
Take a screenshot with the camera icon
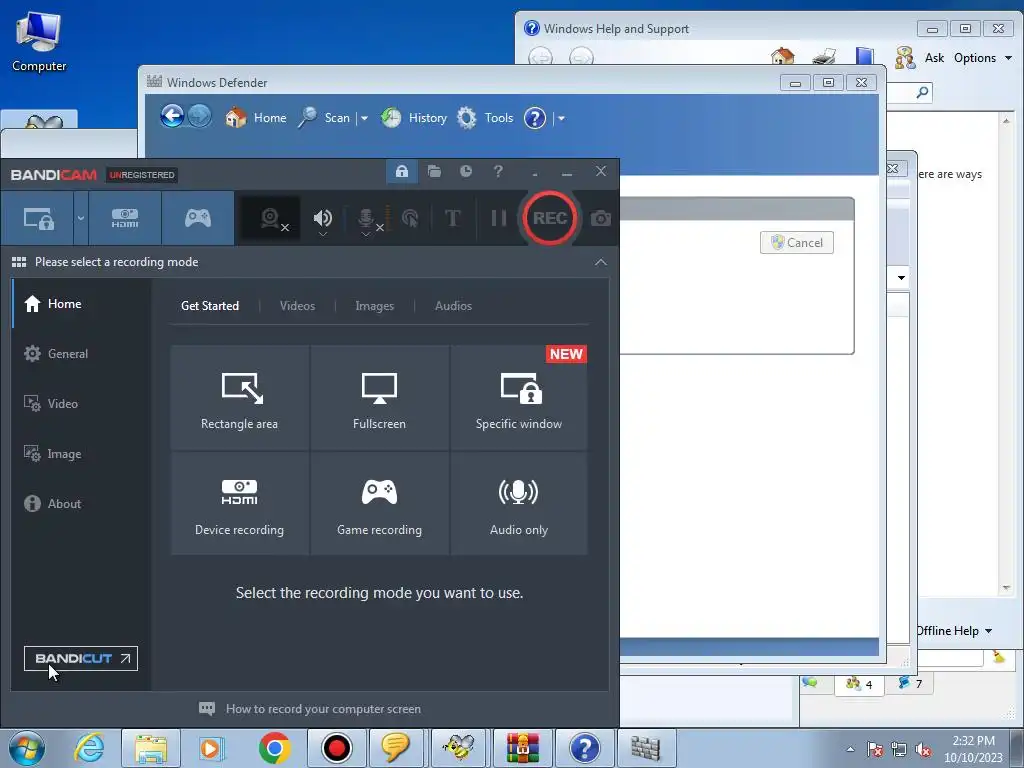[601, 218]
